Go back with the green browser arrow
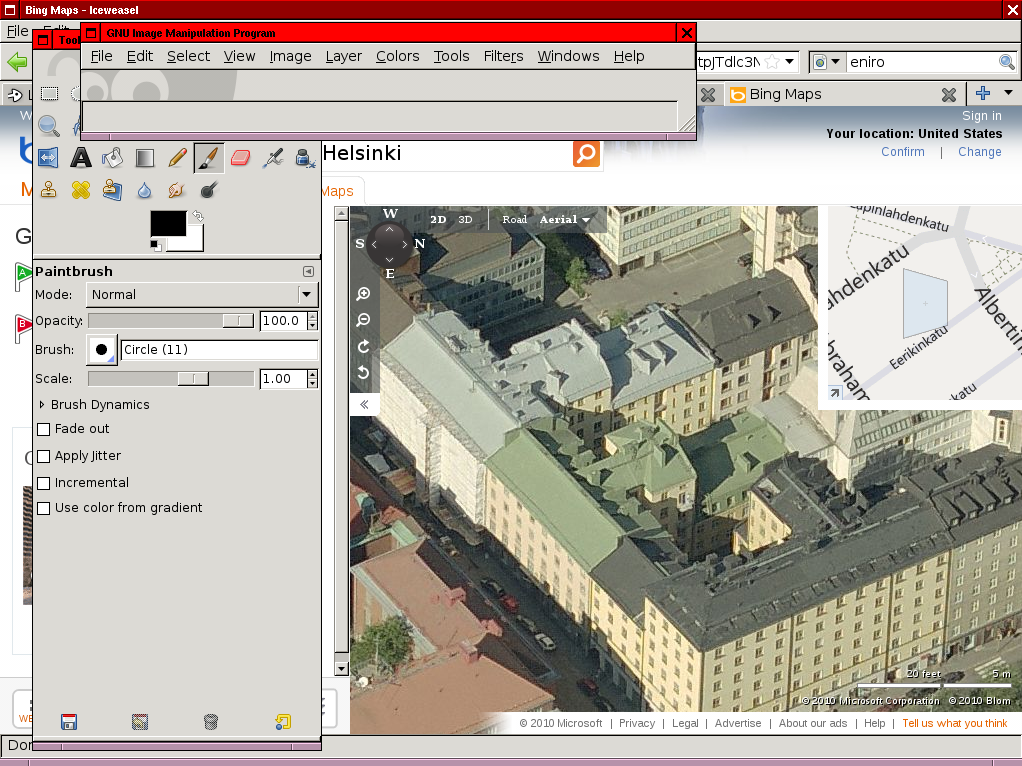The image size is (1022, 766). (x=18, y=62)
